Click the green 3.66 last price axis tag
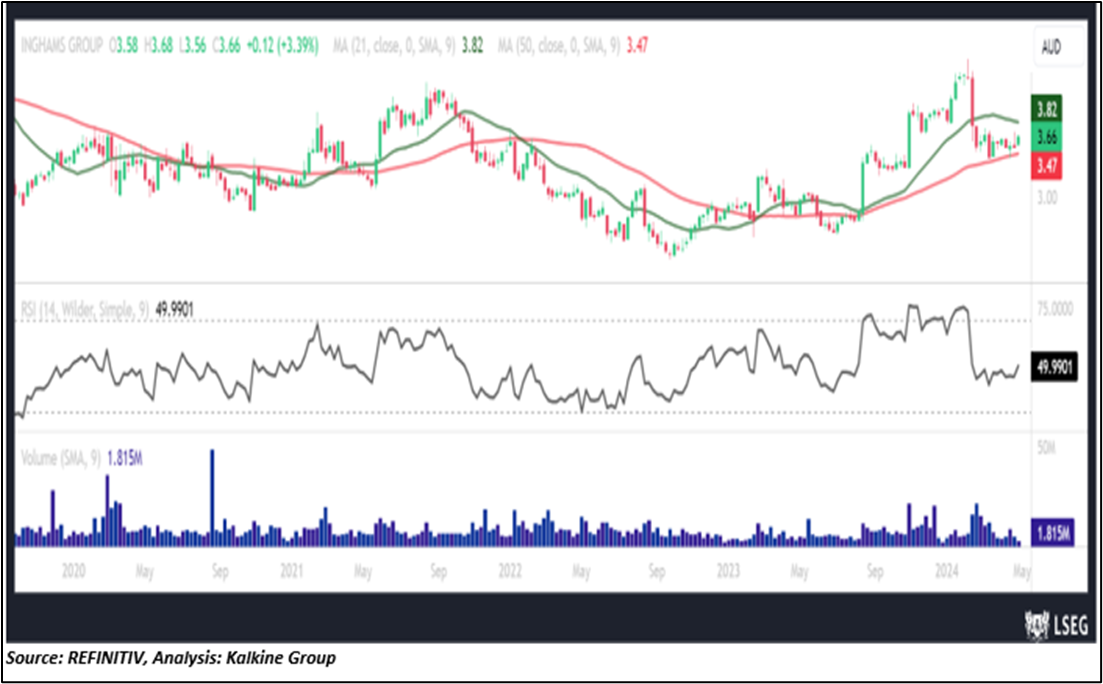The image size is (1103, 684). tap(1047, 137)
